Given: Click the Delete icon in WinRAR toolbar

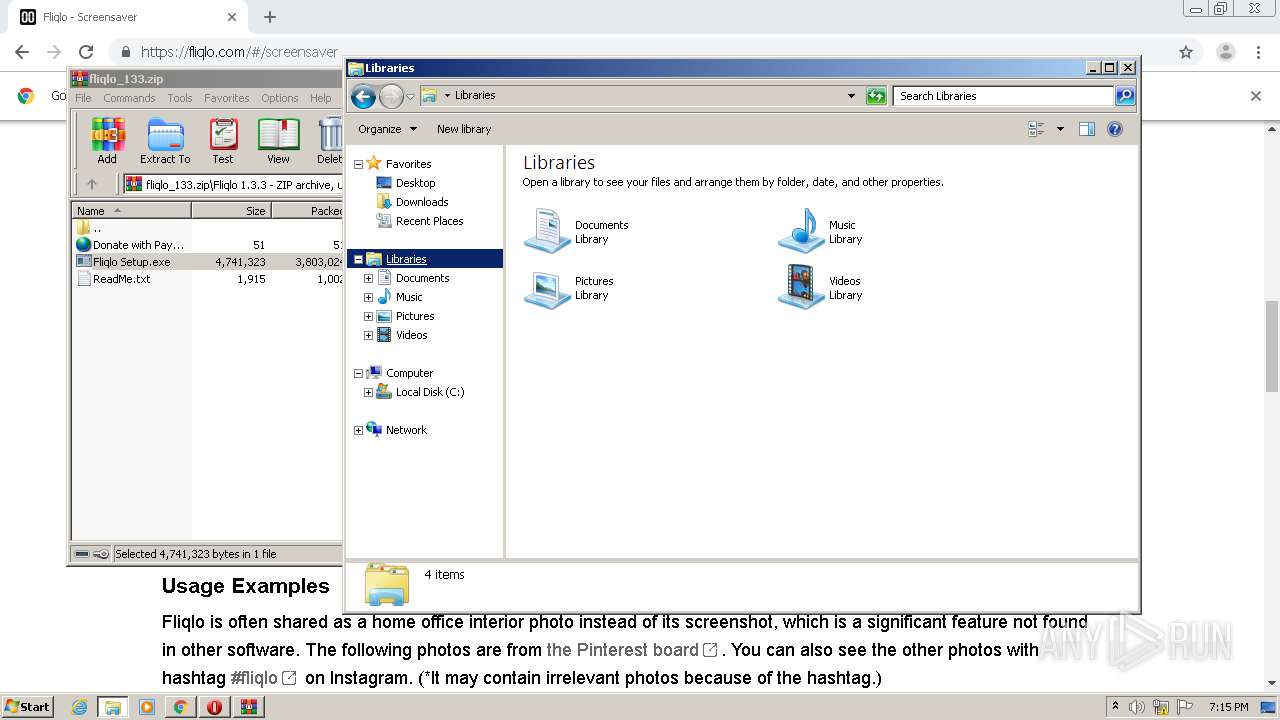Looking at the screenshot, I should click(x=329, y=140).
